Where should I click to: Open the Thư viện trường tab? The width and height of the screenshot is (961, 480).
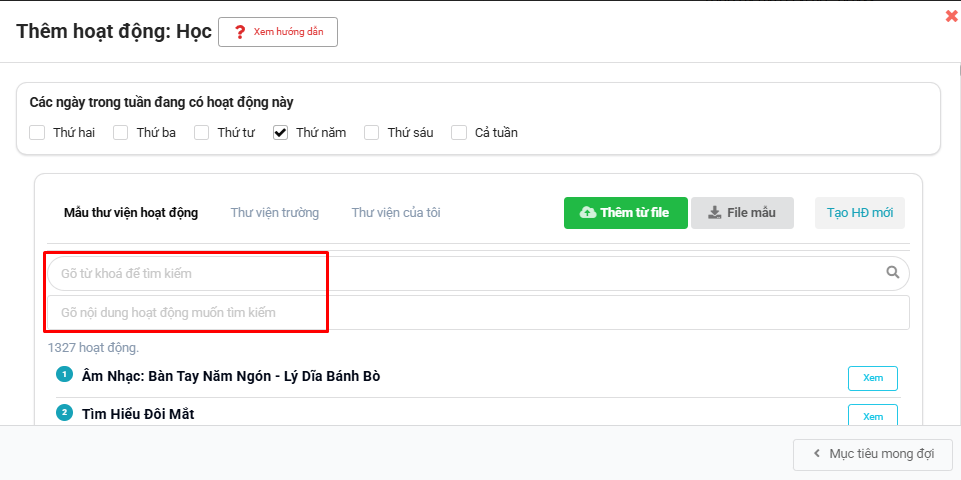click(275, 213)
